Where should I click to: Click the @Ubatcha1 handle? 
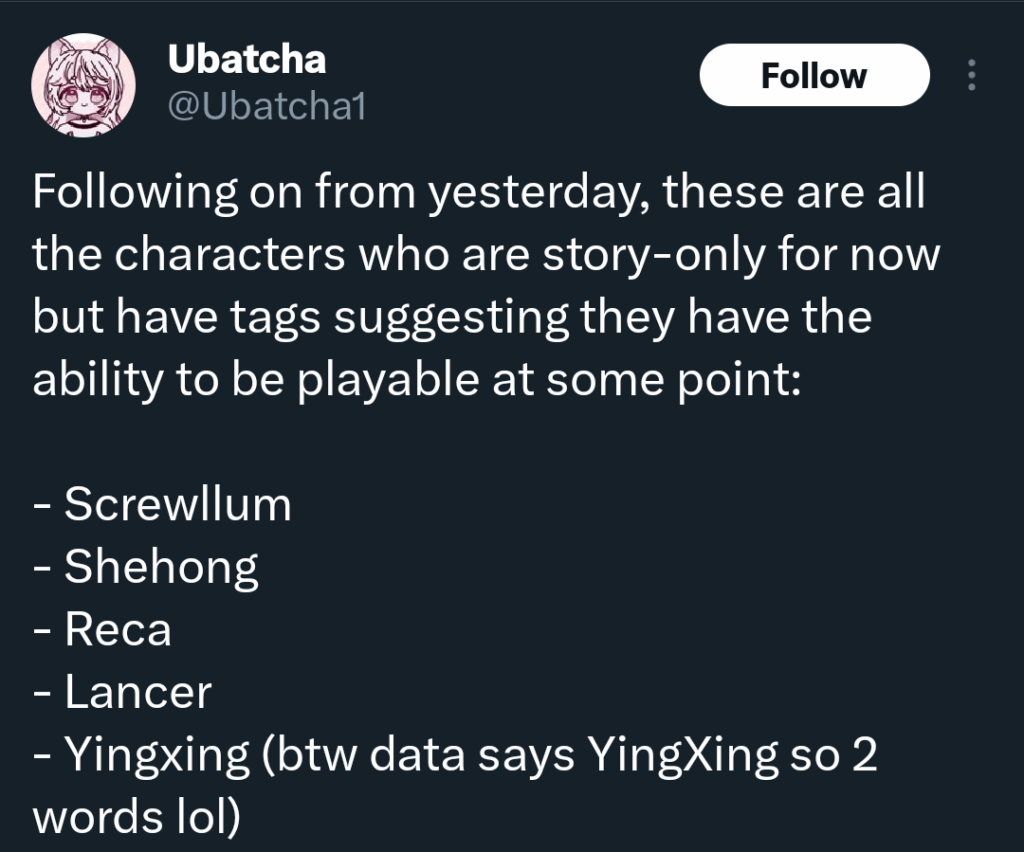pyautogui.click(x=265, y=104)
